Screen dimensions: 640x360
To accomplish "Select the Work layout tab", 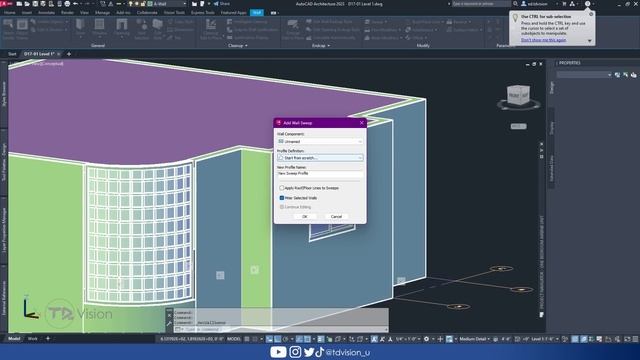I will [33, 338].
